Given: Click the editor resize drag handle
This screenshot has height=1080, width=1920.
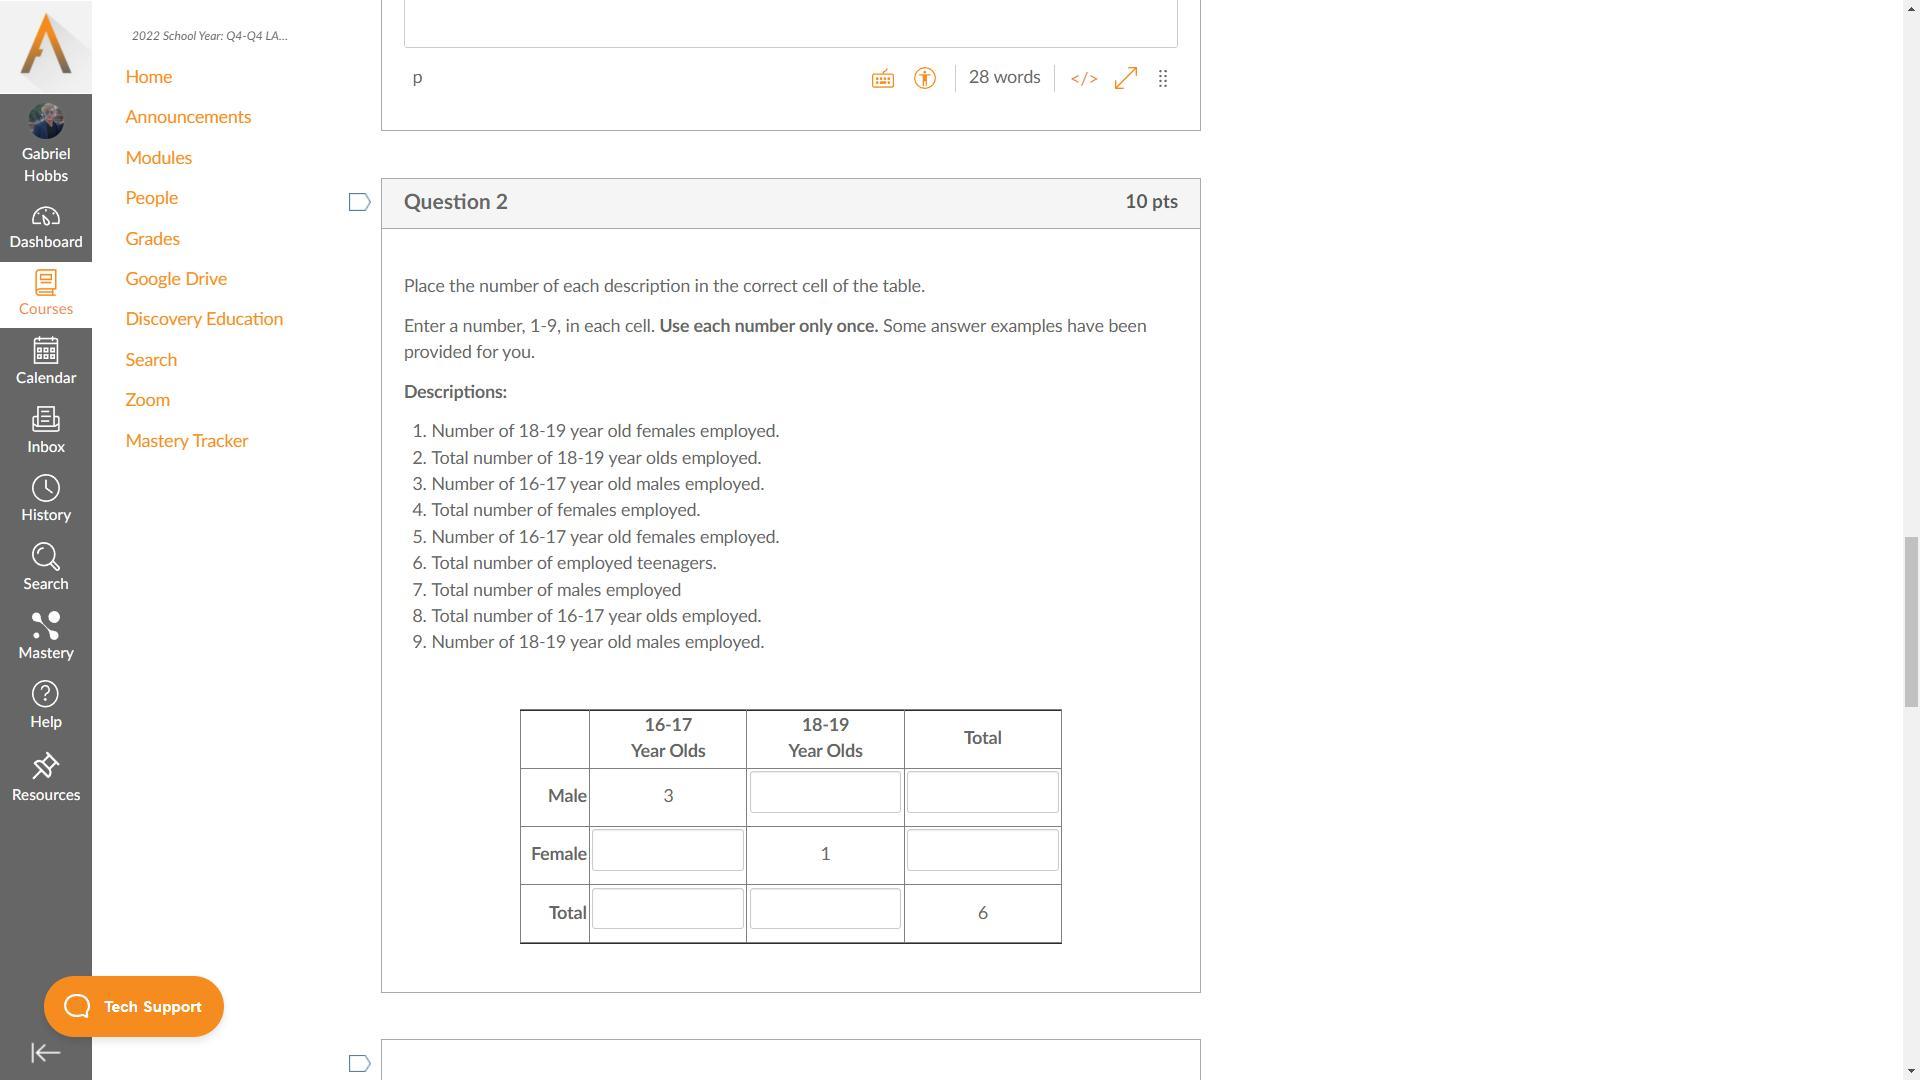Looking at the screenshot, I should (1163, 78).
